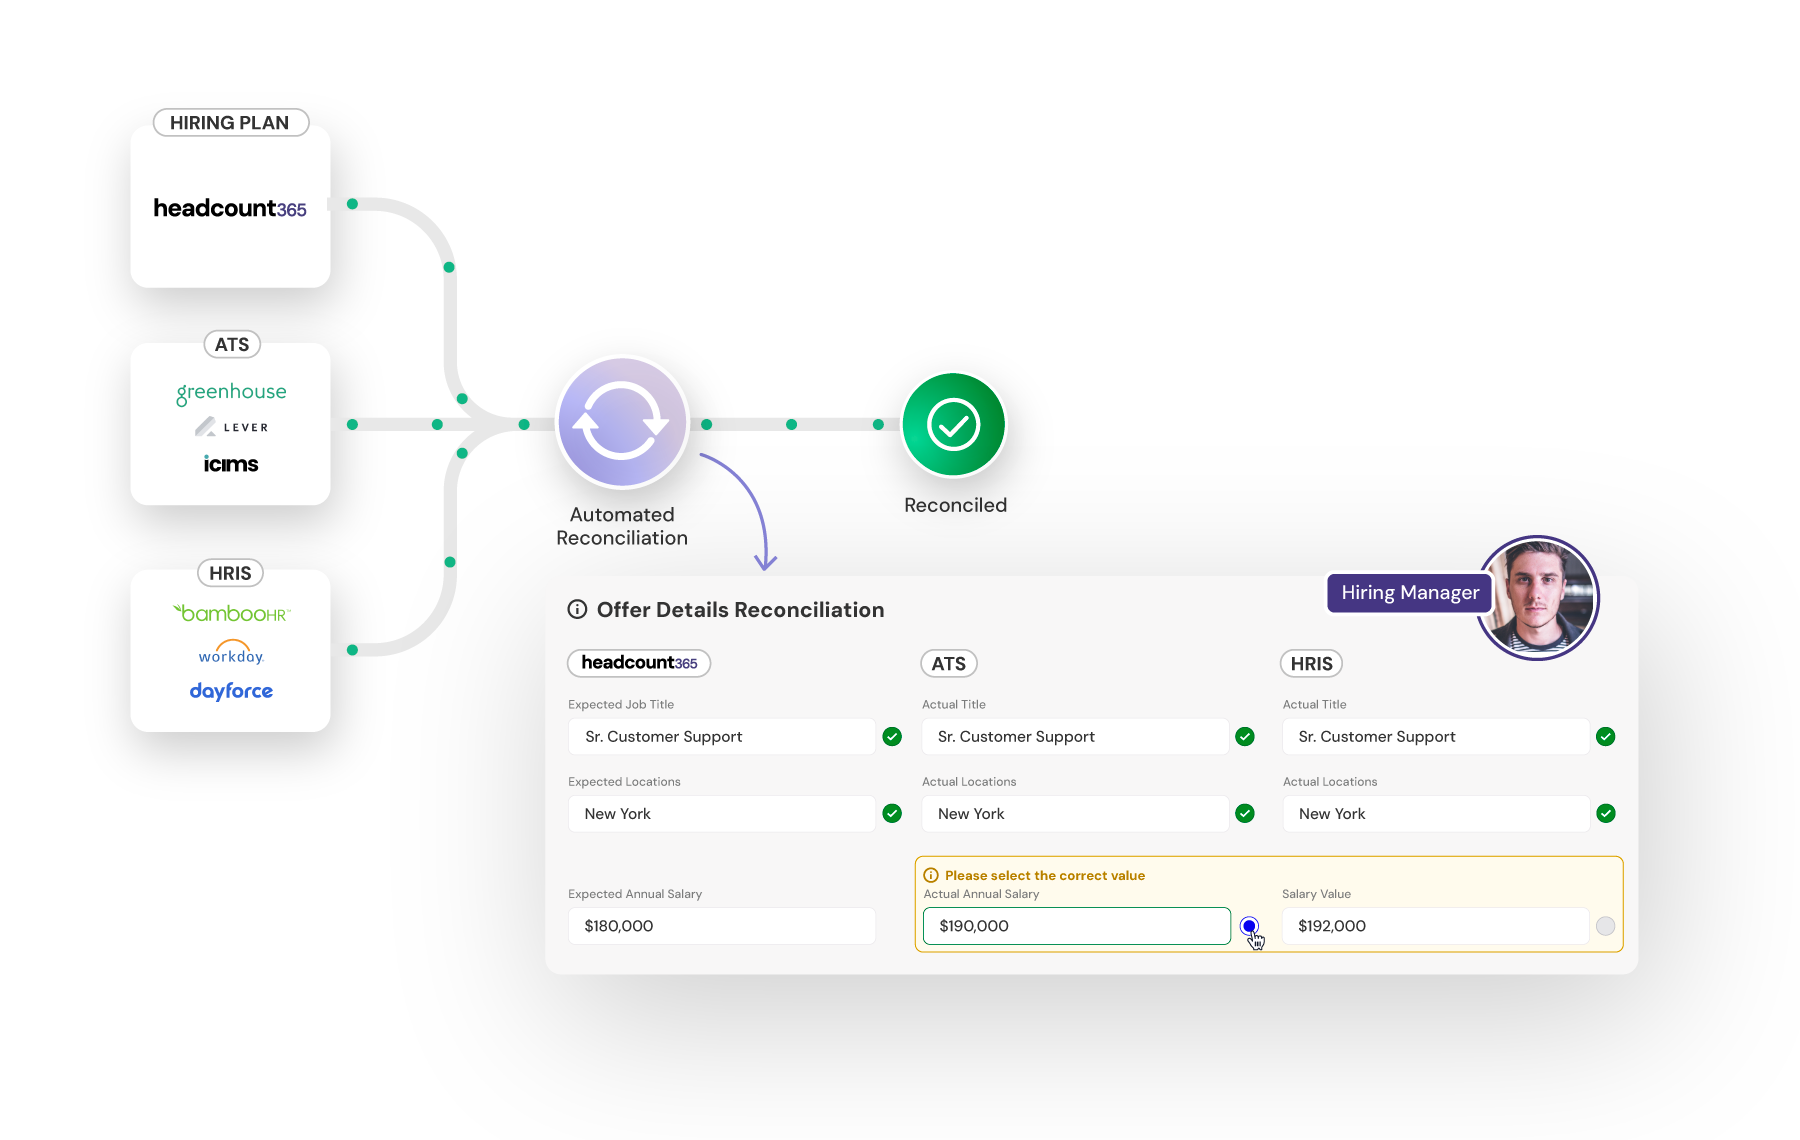The image size is (1800, 1140).
Task: Click the Please select the correct value message
Action: (x=1045, y=875)
